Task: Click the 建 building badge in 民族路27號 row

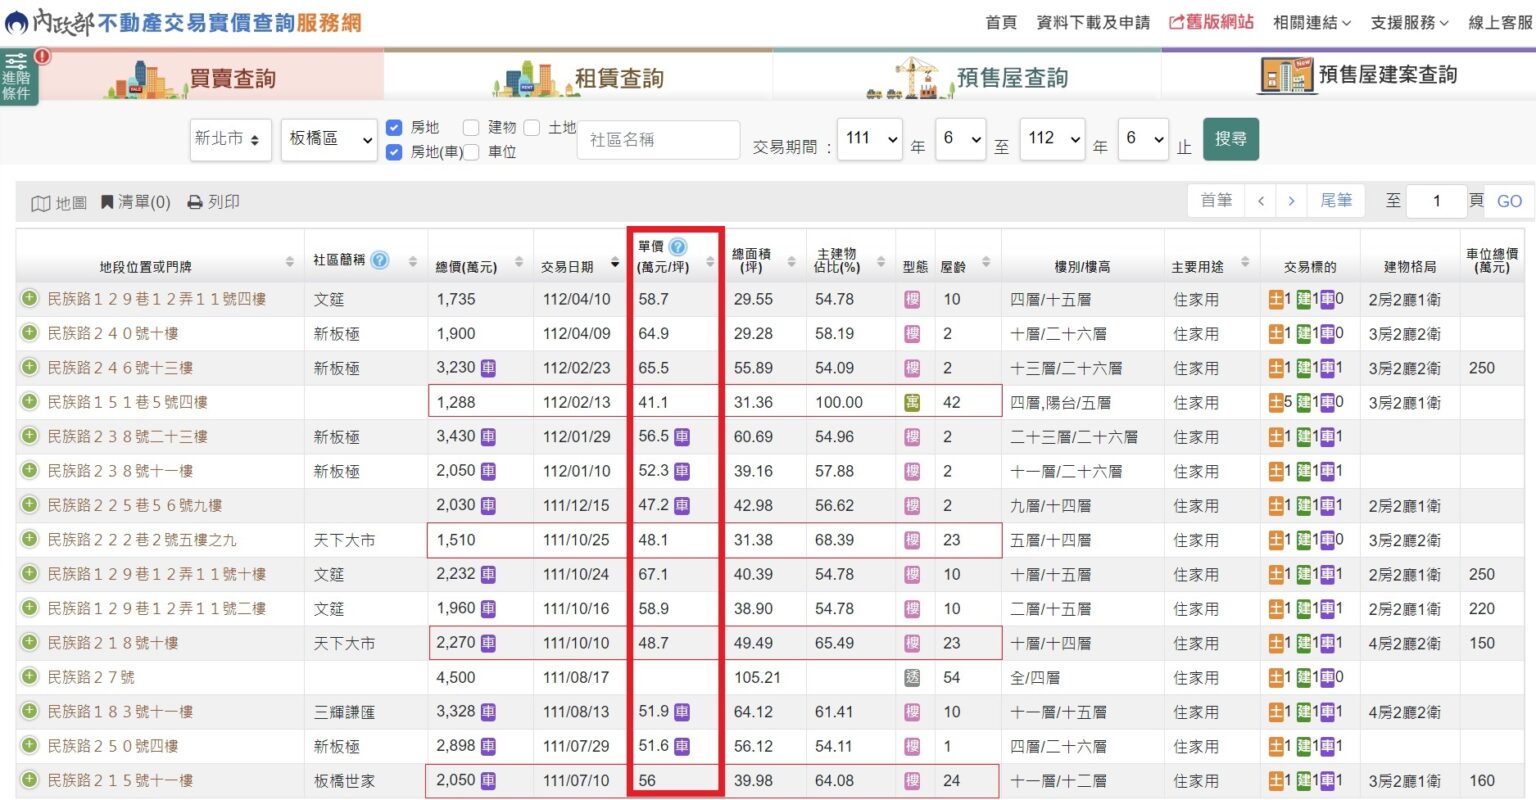Action: (x=1304, y=677)
